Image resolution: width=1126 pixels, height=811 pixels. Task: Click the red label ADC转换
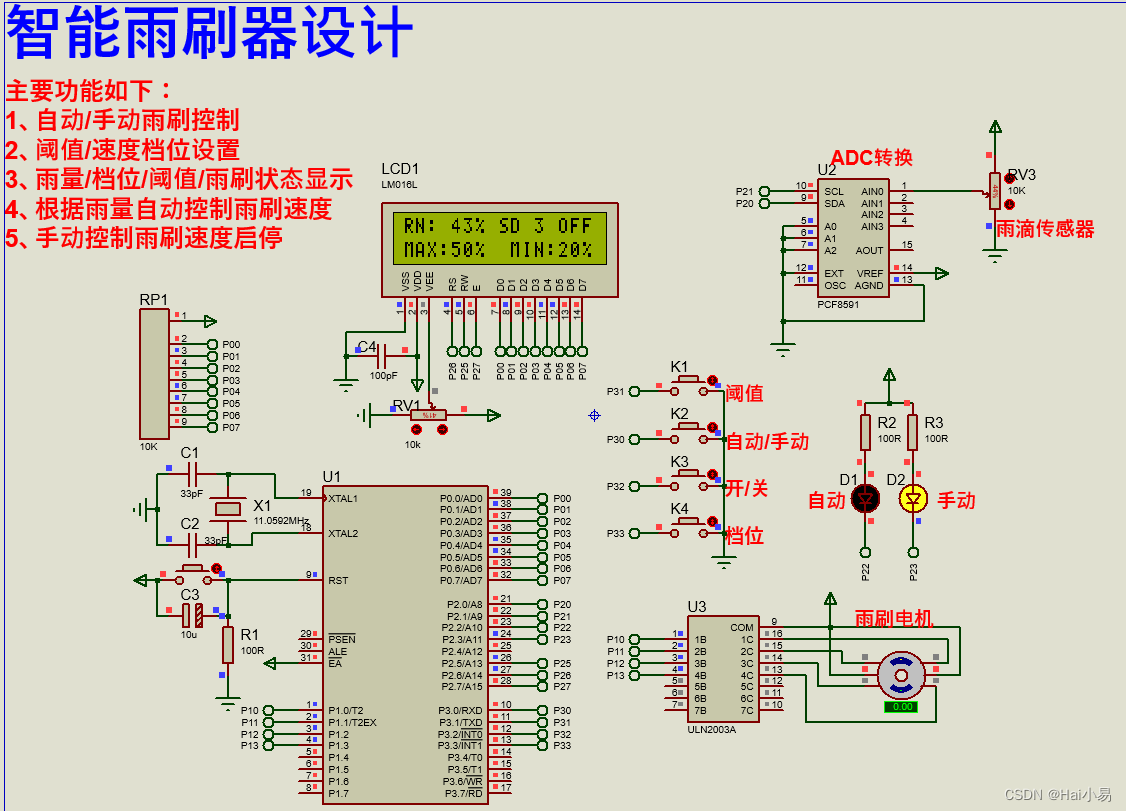click(x=872, y=157)
